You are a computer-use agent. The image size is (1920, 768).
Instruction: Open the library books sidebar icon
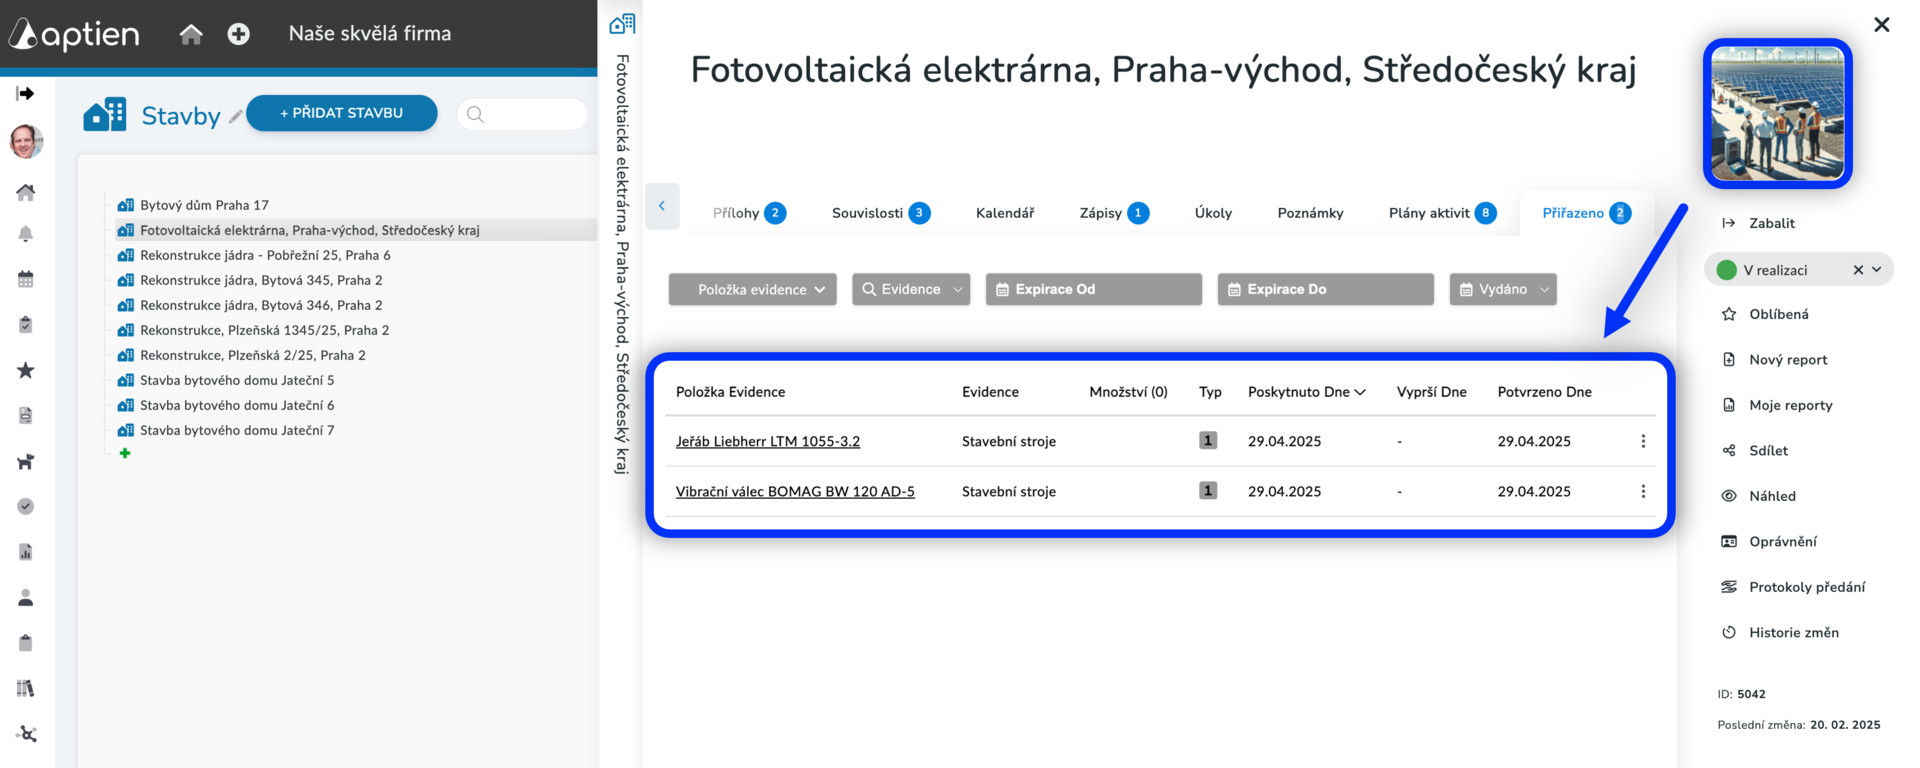coord(26,688)
